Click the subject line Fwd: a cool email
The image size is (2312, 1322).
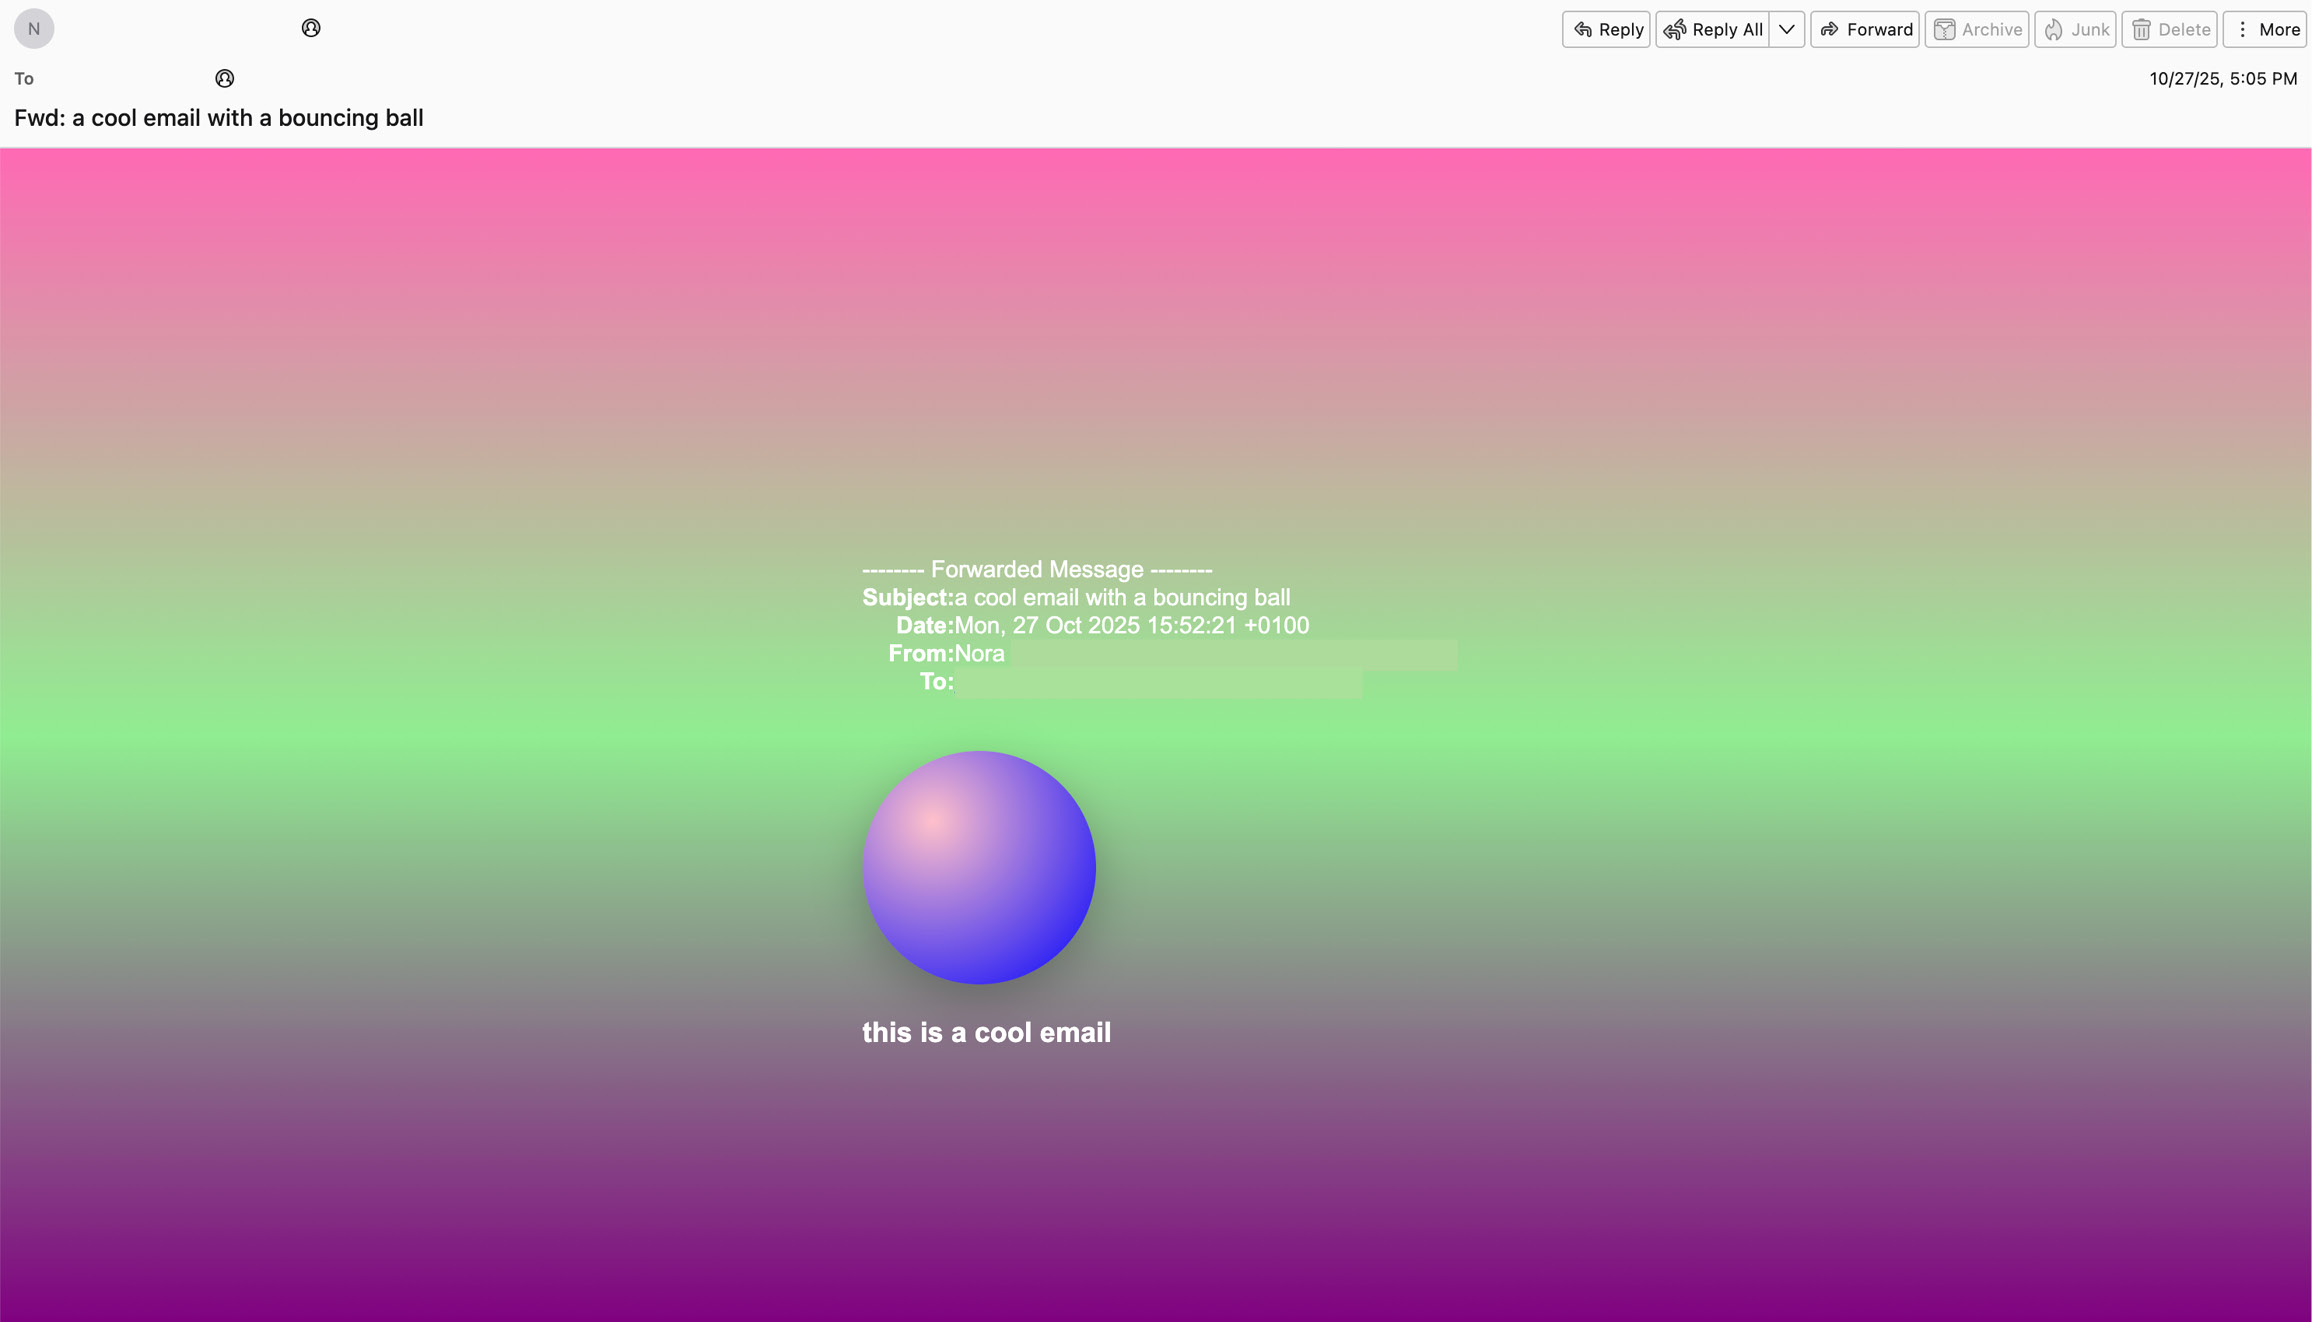219,118
